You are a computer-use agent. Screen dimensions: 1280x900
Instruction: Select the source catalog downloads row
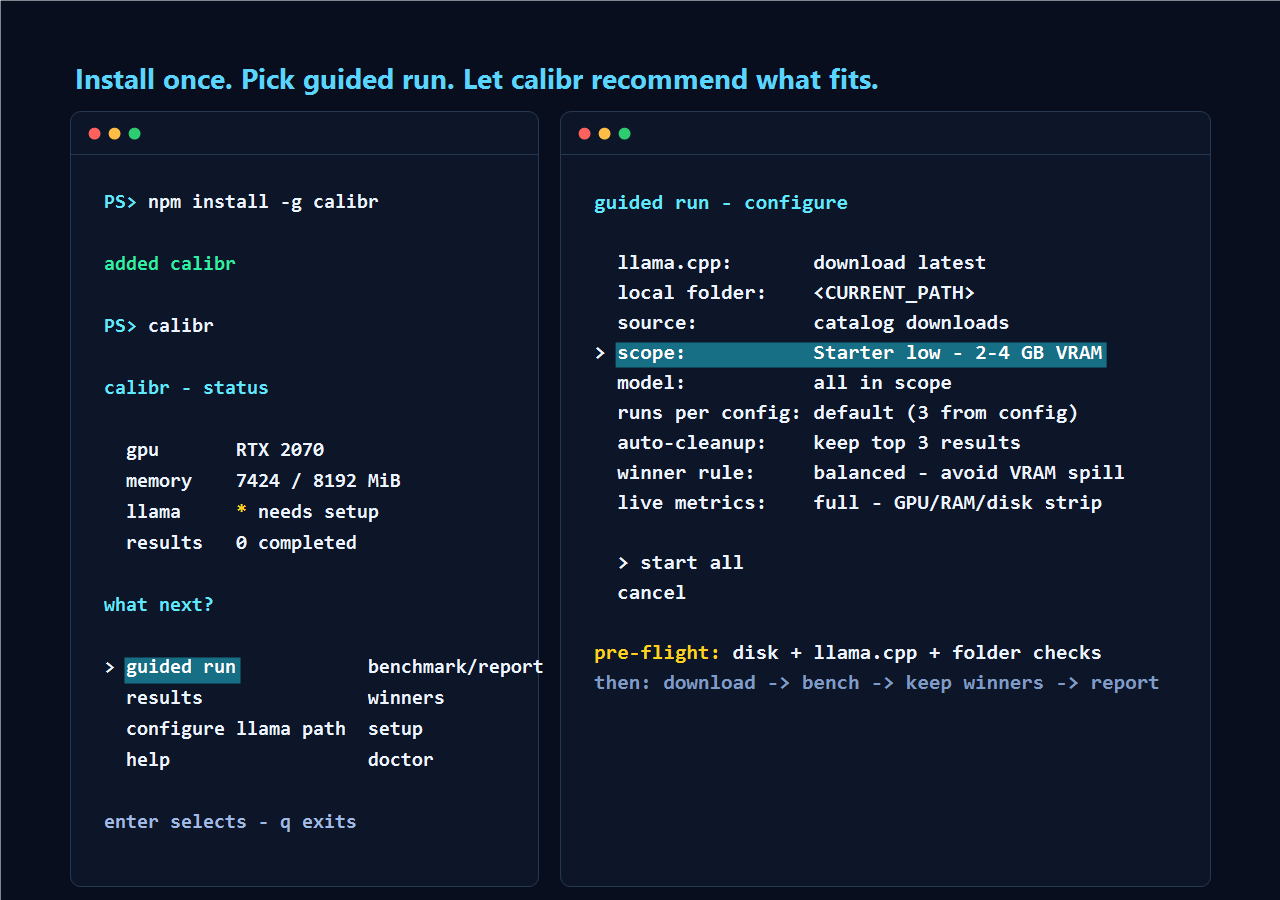(x=813, y=323)
